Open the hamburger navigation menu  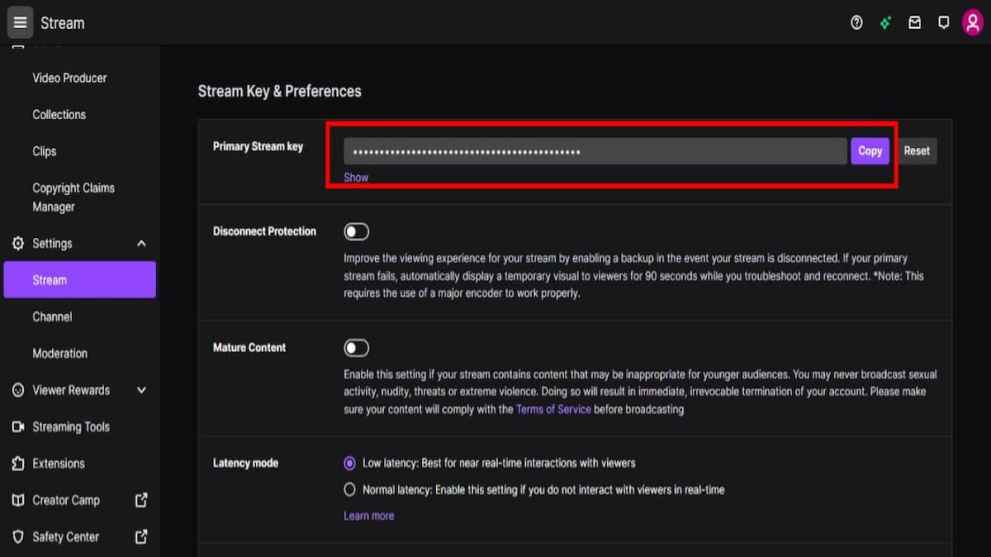point(20,22)
